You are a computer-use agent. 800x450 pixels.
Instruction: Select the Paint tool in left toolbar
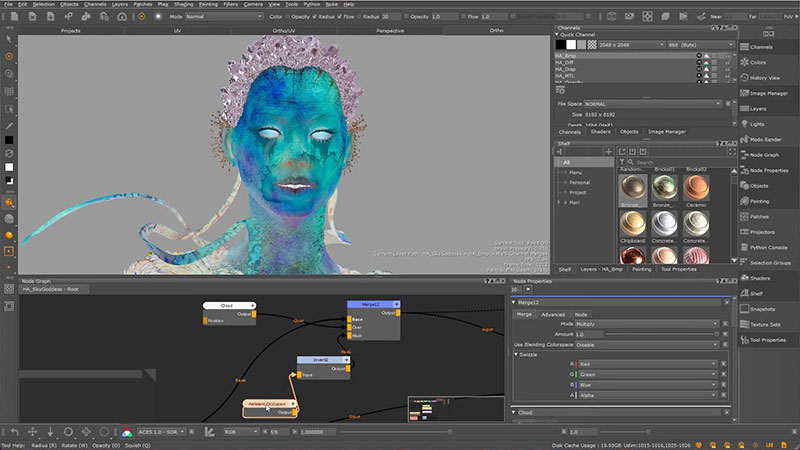9,56
